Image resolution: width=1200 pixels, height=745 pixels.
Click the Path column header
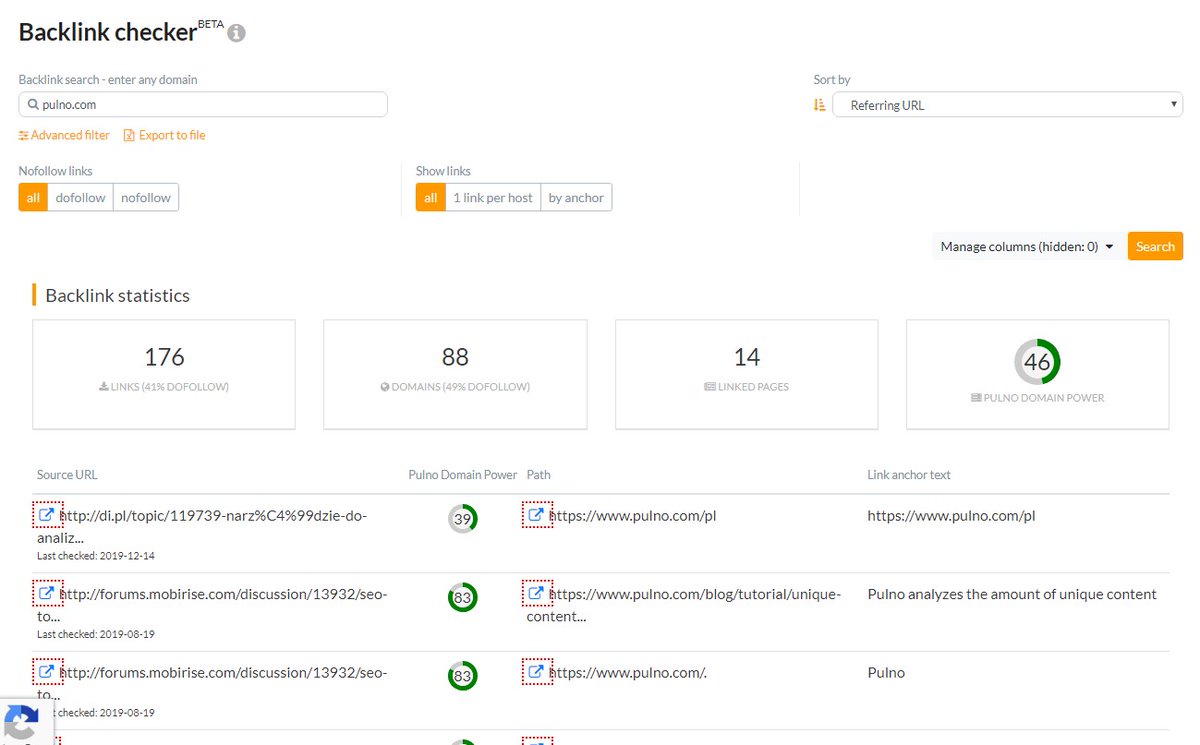click(539, 475)
